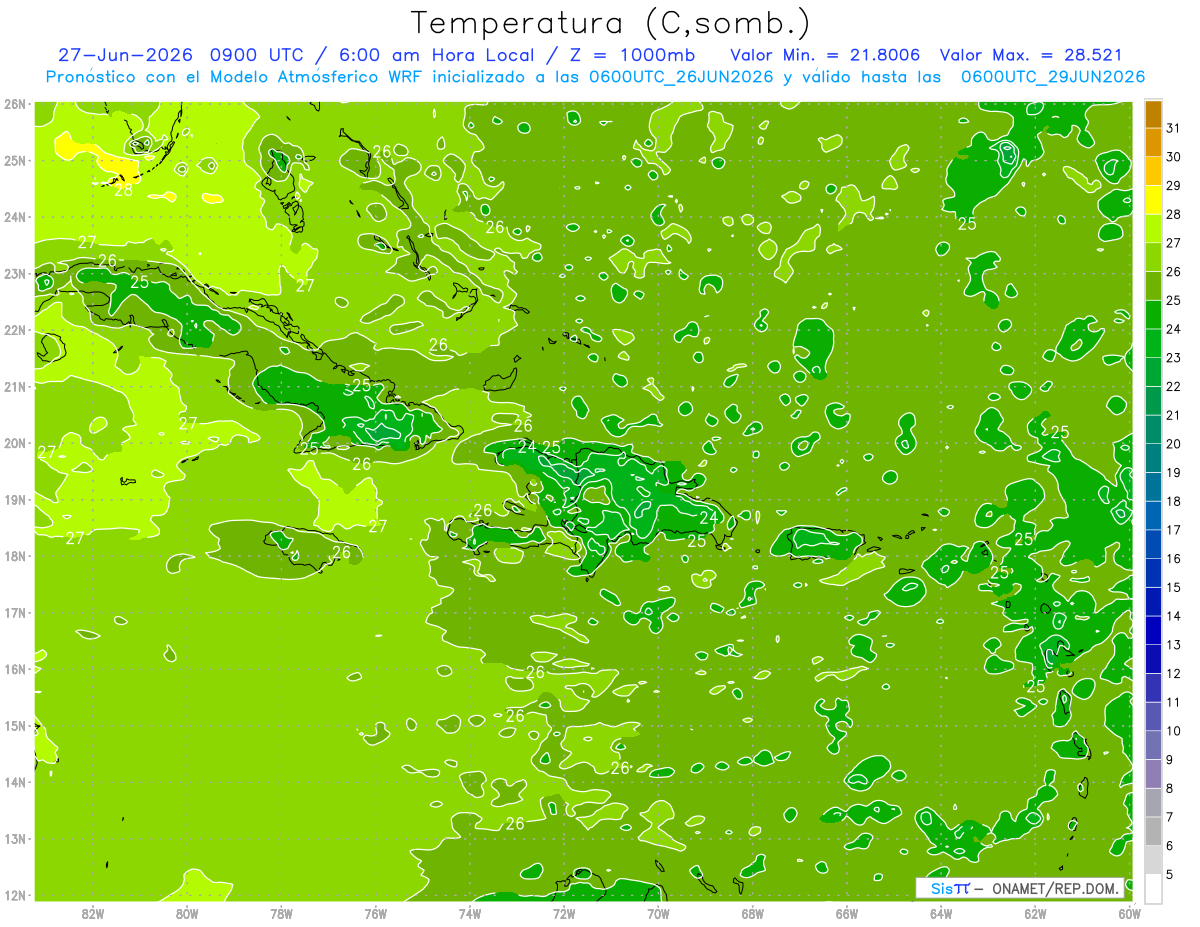Click the 62W longitude axis label

(x=1035, y=912)
